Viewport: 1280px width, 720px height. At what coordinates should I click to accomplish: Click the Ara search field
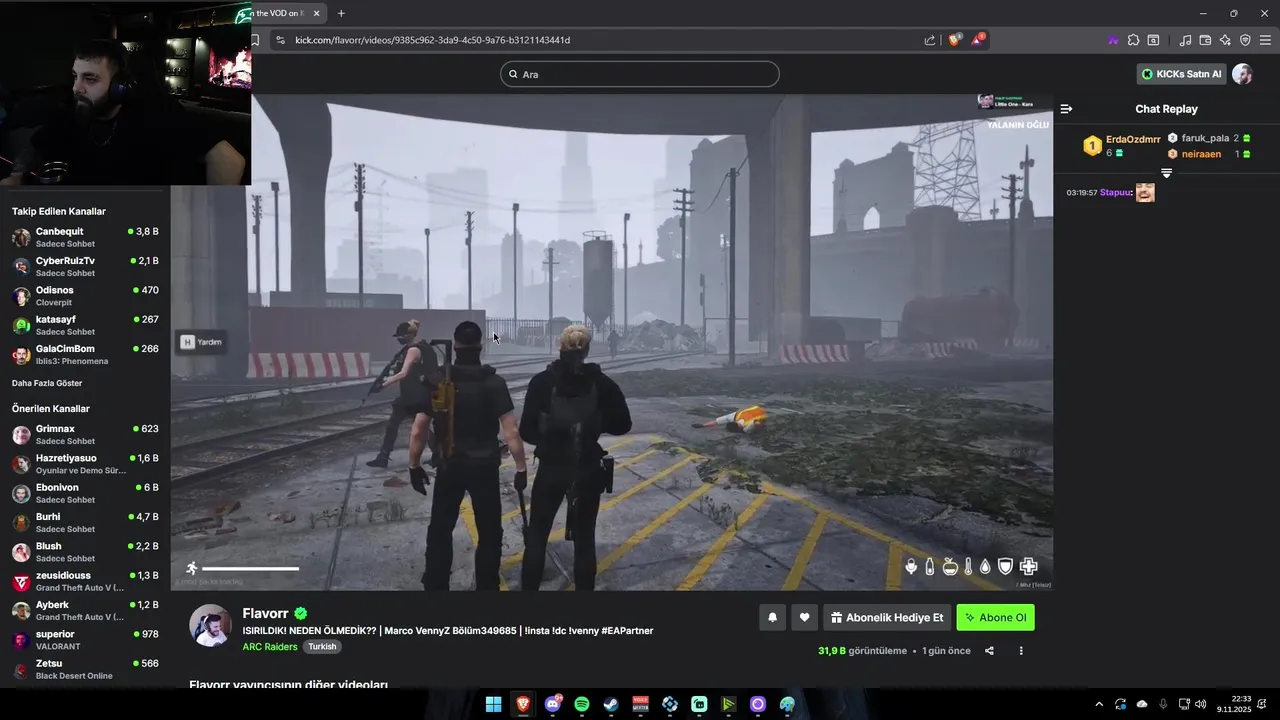640,74
